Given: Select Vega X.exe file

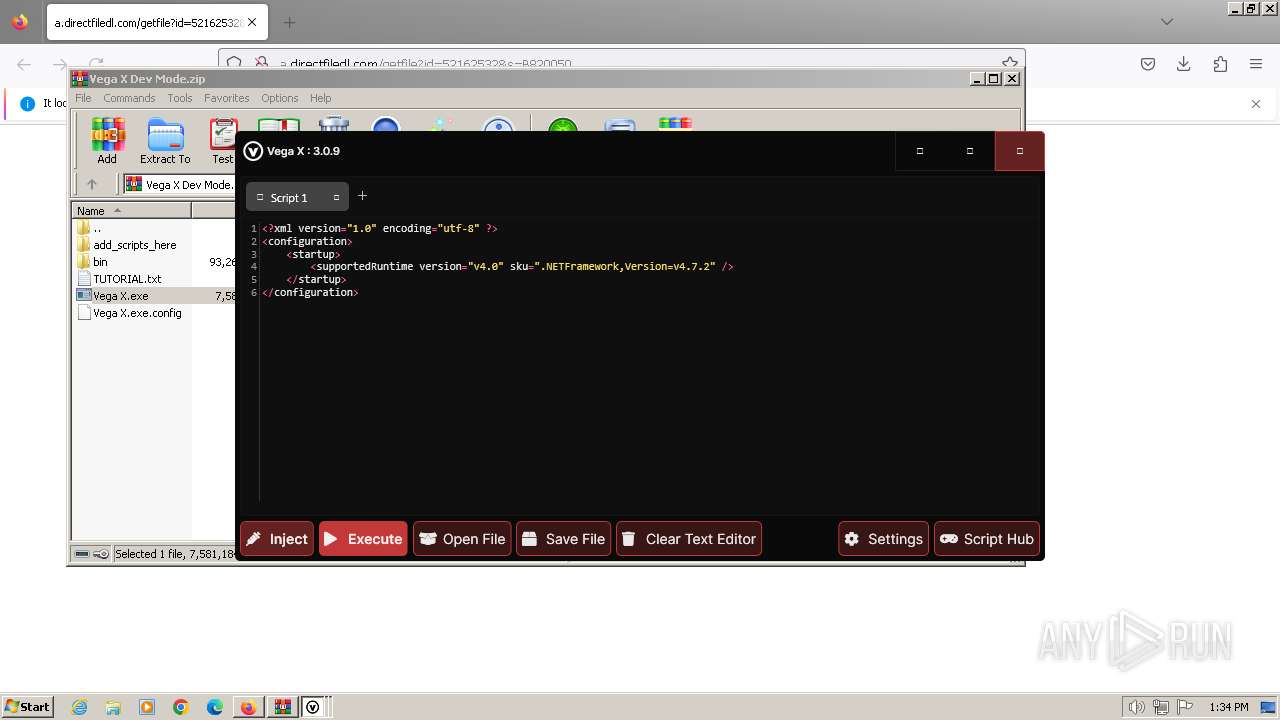Looking at the screenshot, I should click(x=120, y=296).
